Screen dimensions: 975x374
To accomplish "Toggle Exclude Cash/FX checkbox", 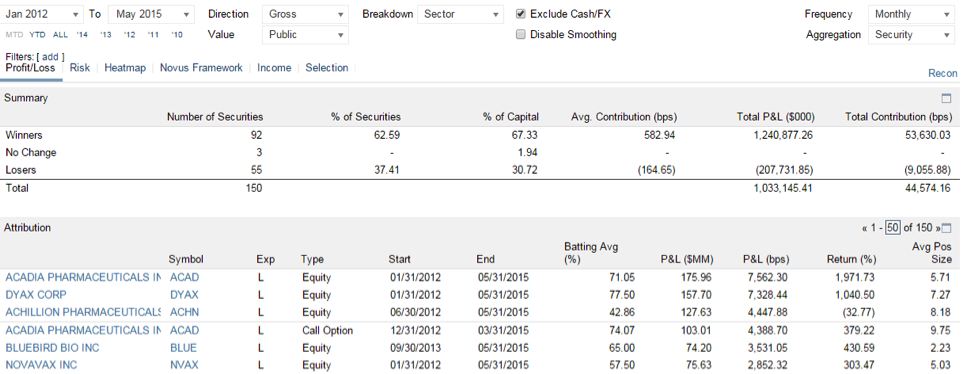I will (521, 14).
